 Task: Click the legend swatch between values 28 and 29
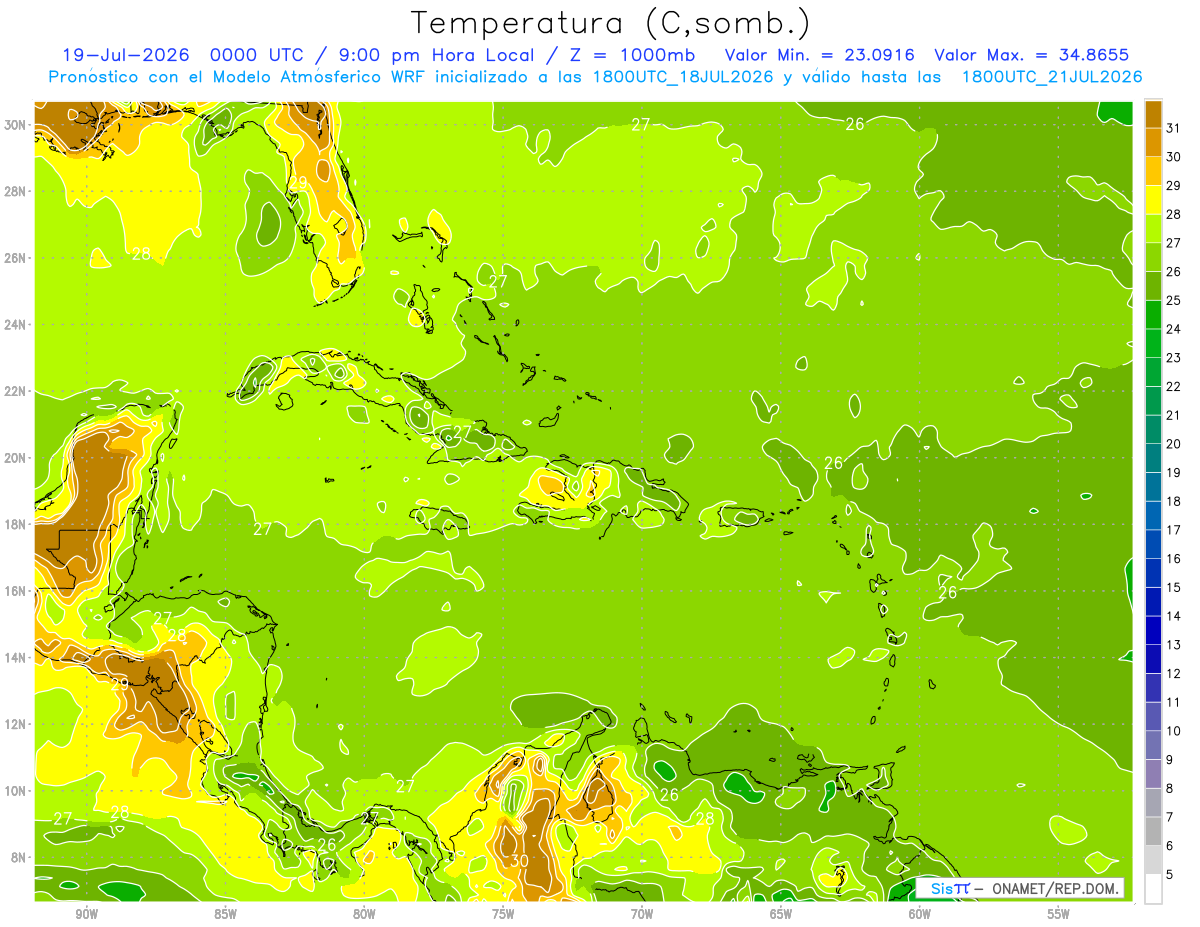point(1153,200)
